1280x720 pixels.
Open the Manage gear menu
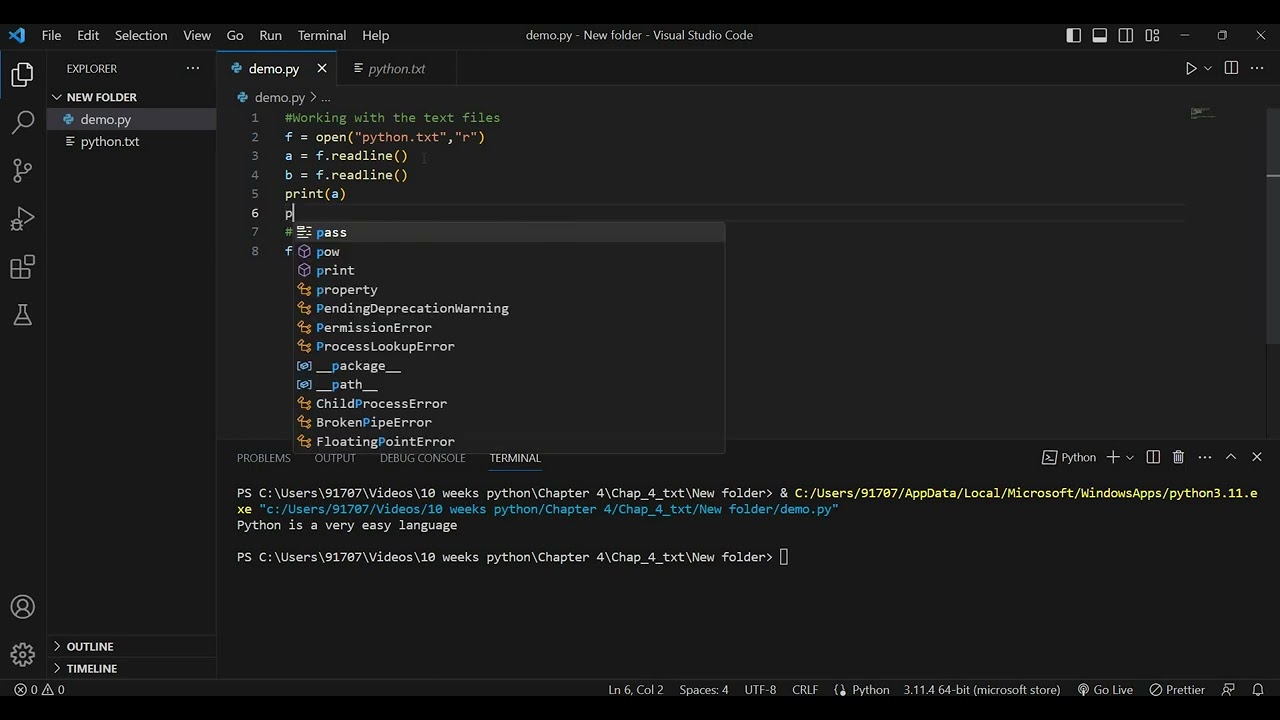tap(22, 655)
